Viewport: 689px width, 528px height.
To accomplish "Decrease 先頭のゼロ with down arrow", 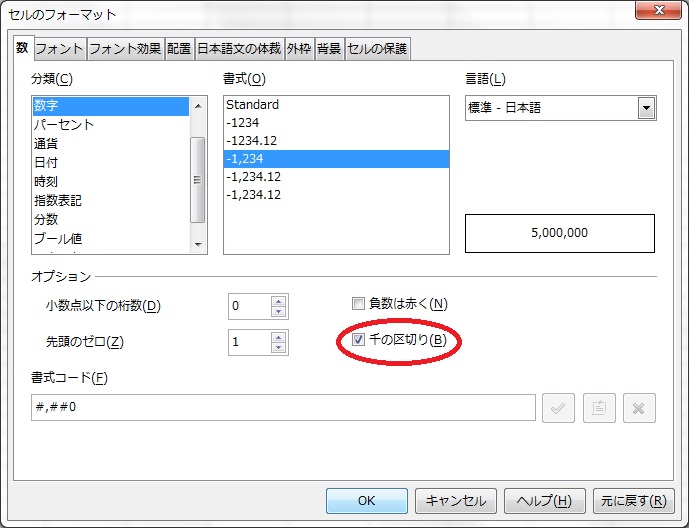I will click(x=278, y=347).
